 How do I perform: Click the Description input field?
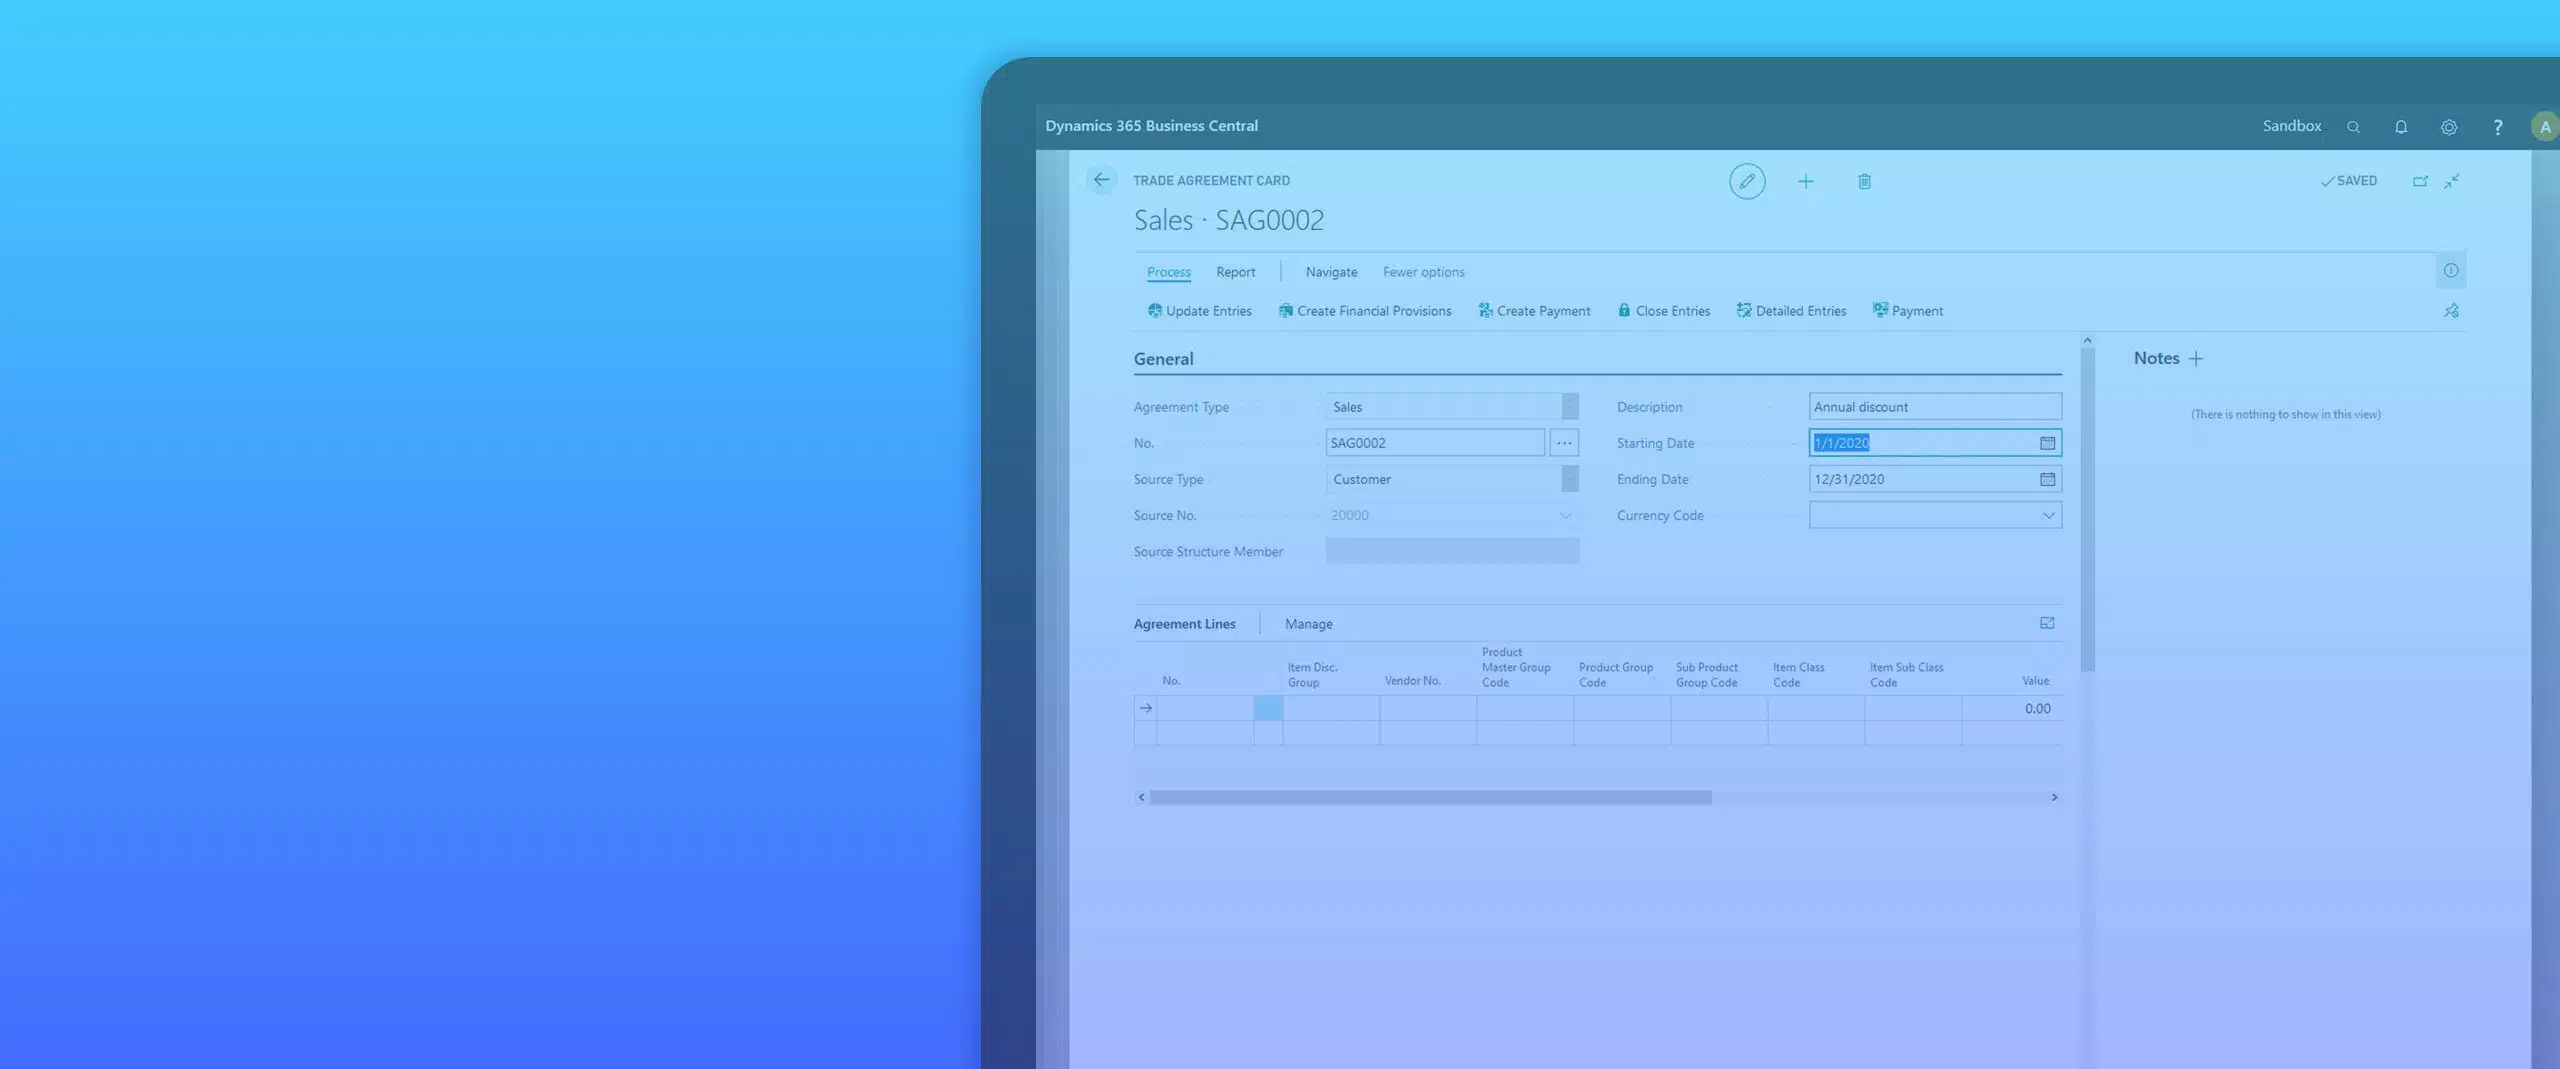(x=1934, y=407)
